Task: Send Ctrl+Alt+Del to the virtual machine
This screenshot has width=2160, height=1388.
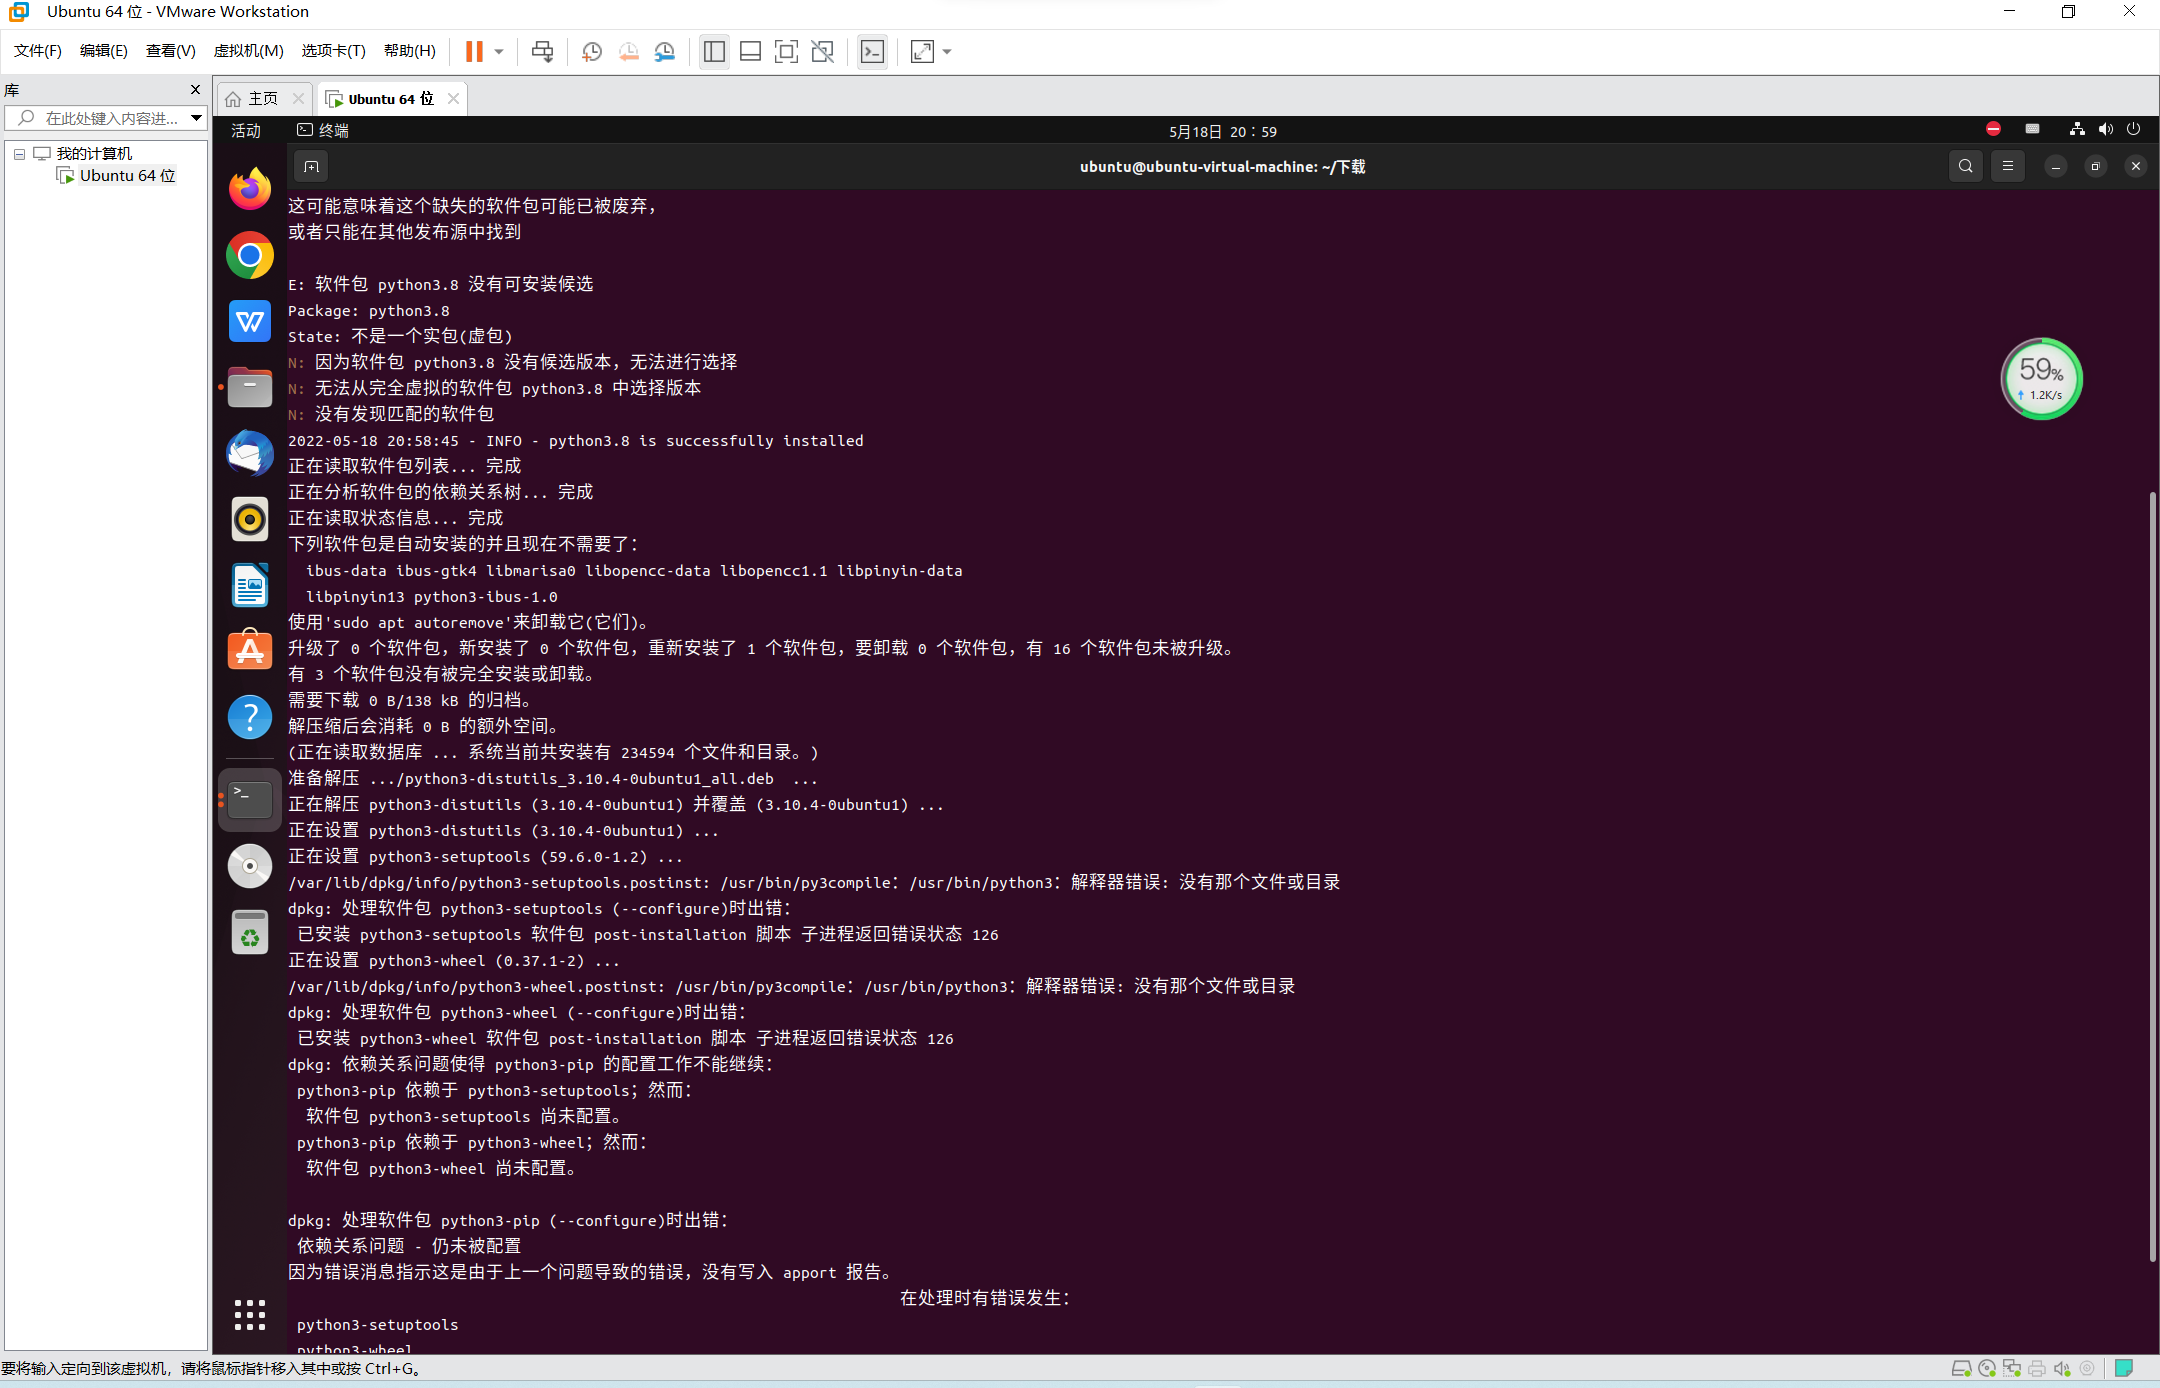Action: click(x=542, y=51)
